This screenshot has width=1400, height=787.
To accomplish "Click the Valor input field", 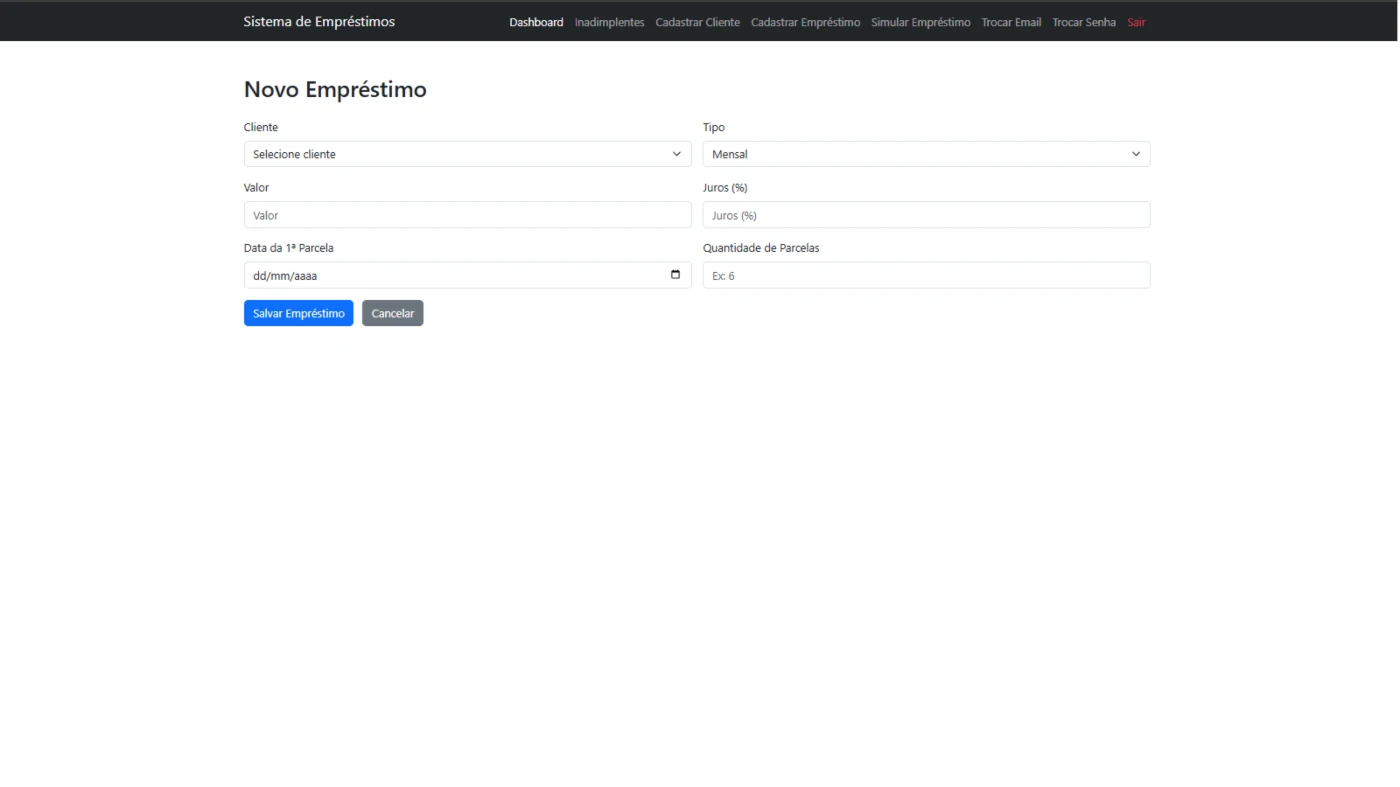I will [x=467, y=215].
